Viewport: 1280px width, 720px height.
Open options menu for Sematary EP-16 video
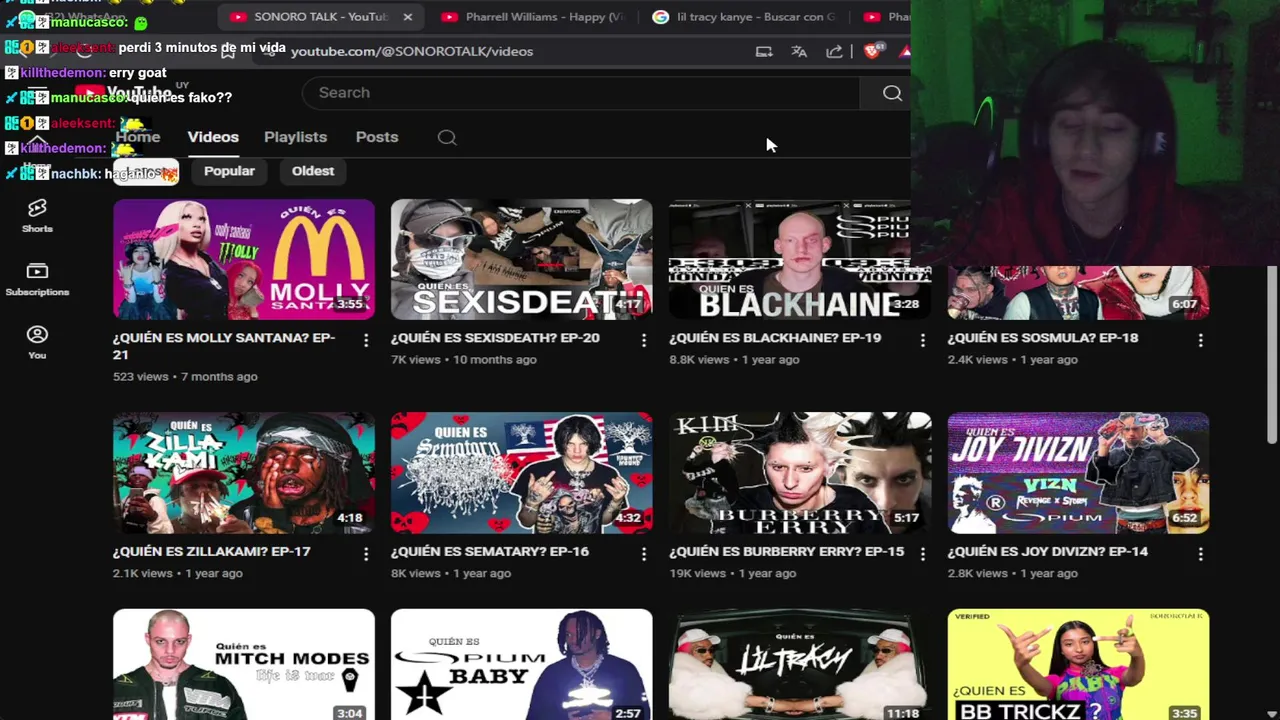click(644, 553)
